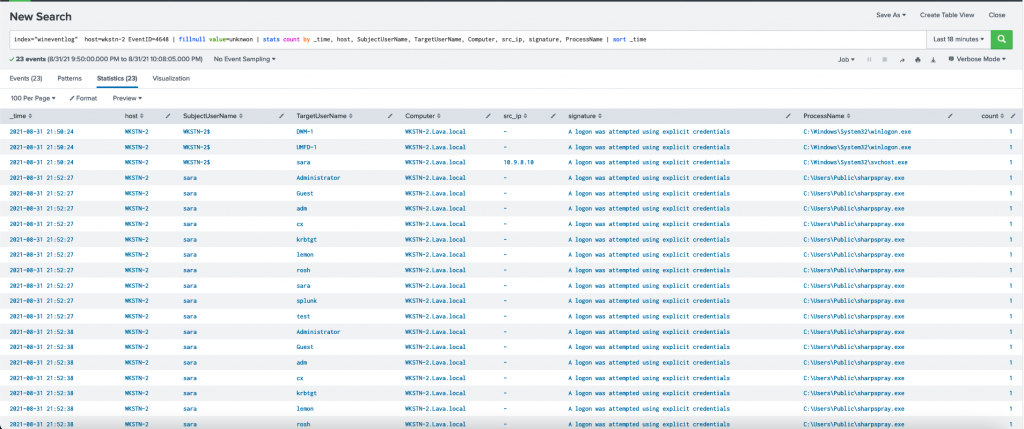Image resolution: width=1024 pixels, height=429 pixels.
Task: Pause the search job
Action: tap(869, 59)
